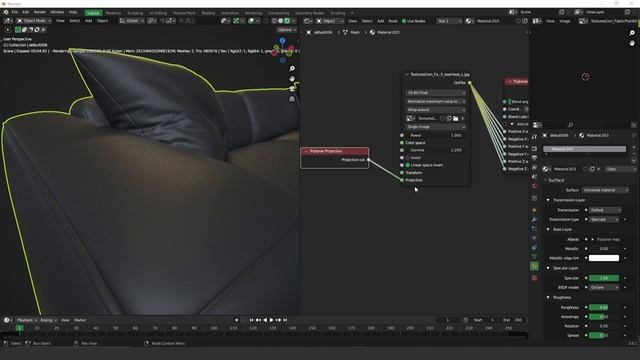
Task: Open the Output properties tab icon
Action: (x=534, y=158)
